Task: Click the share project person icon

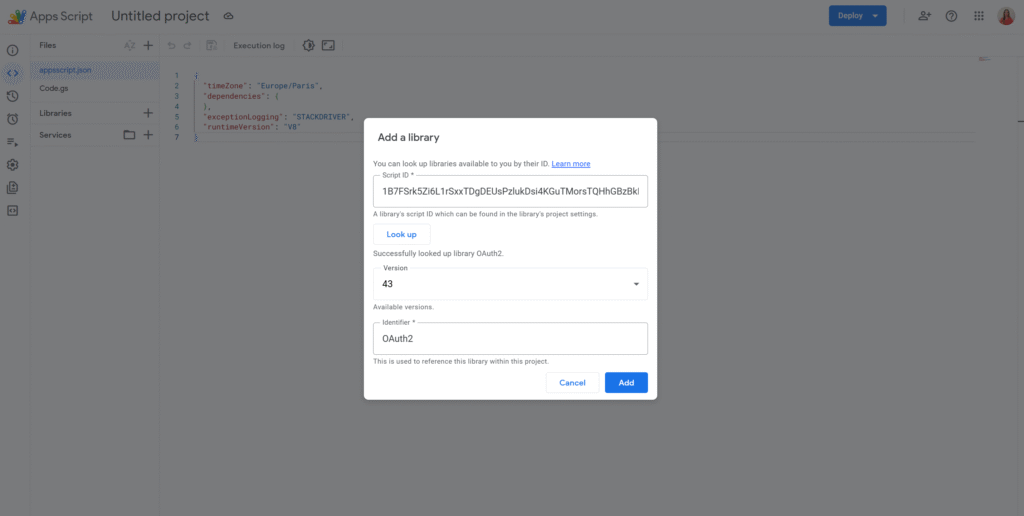Action: pos(924,16)
